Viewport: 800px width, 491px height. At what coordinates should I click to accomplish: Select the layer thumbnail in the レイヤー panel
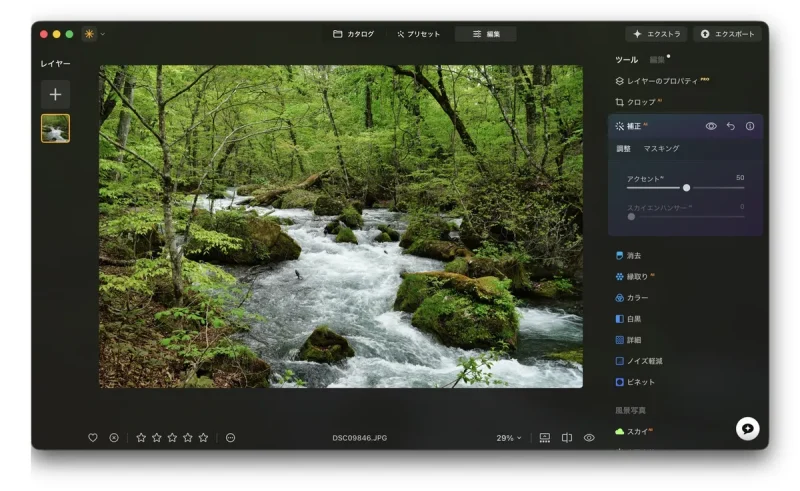point(55,128)
